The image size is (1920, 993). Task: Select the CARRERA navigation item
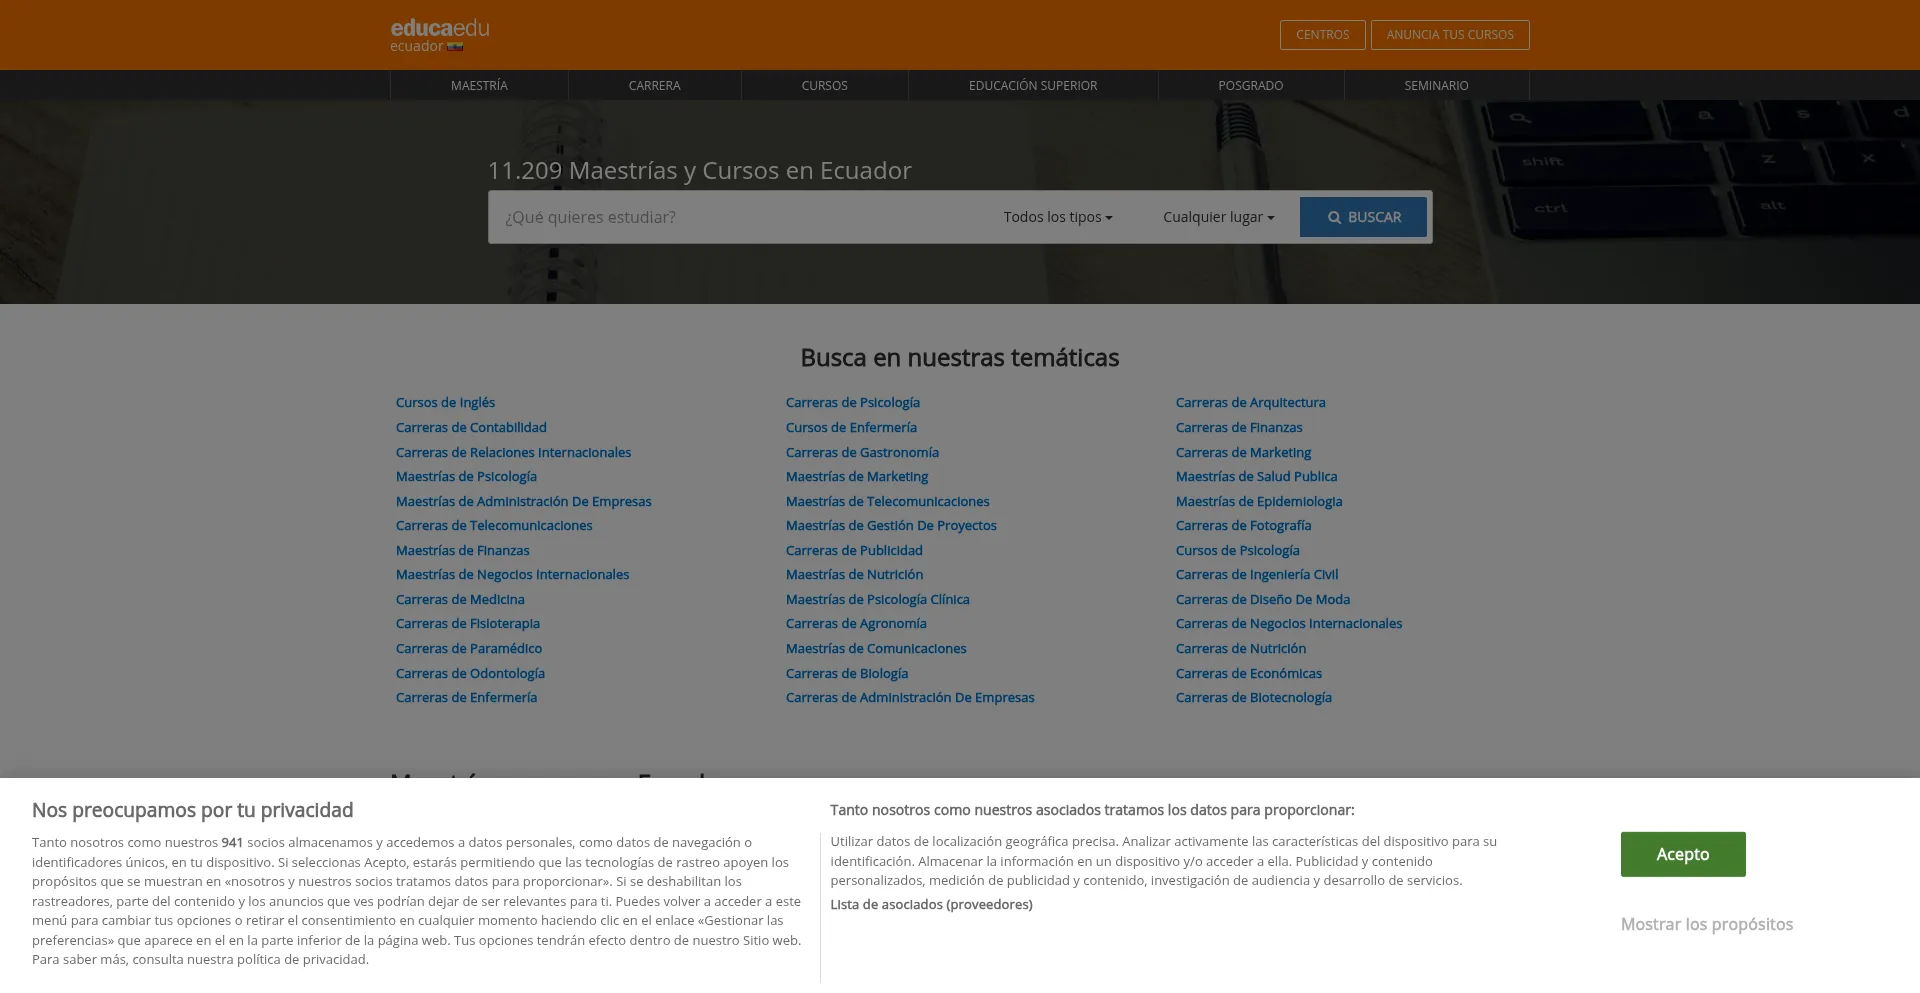click(654, 86)
